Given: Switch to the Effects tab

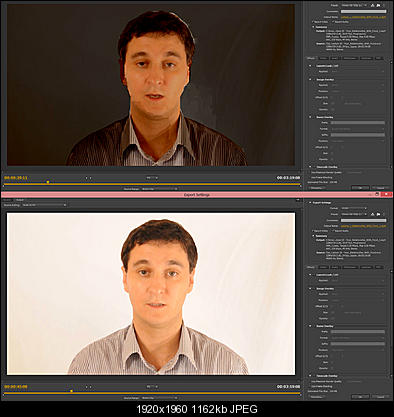Looking at the screenshot, I should click(311, 267).
